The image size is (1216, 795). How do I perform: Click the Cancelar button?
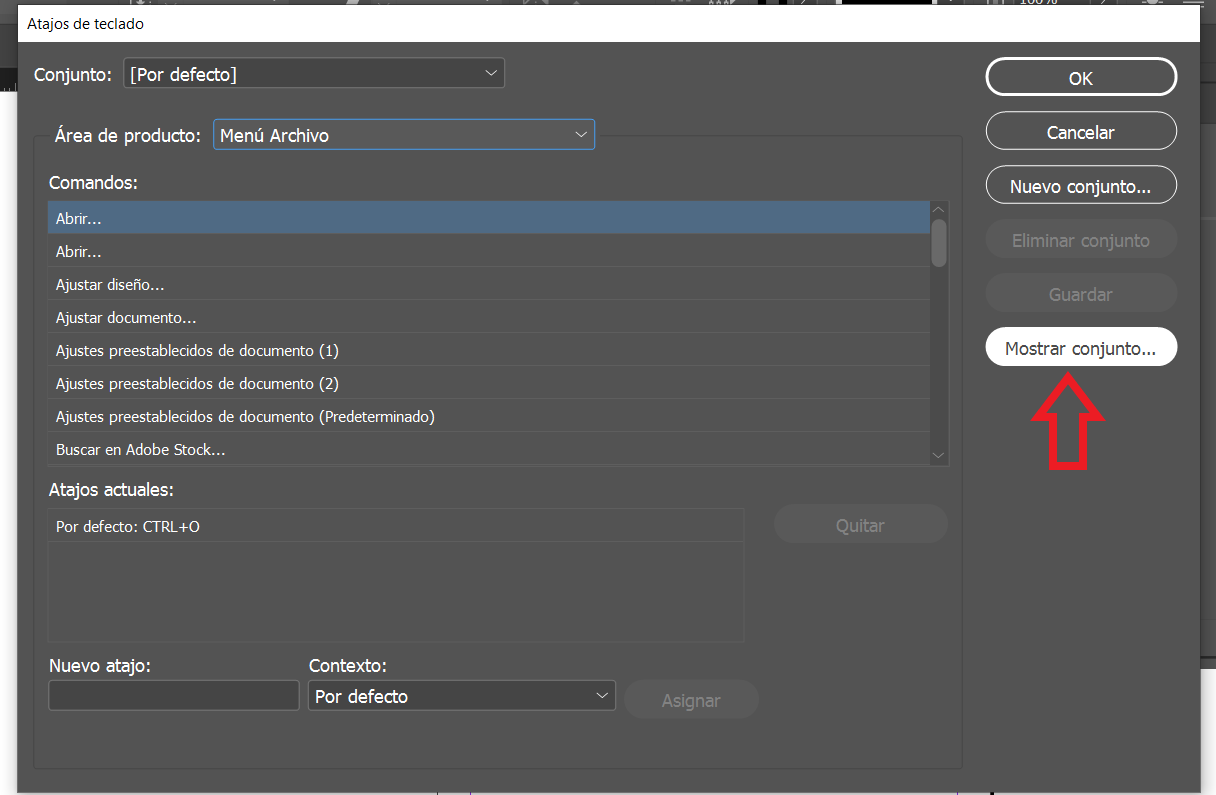(1081, 130)
